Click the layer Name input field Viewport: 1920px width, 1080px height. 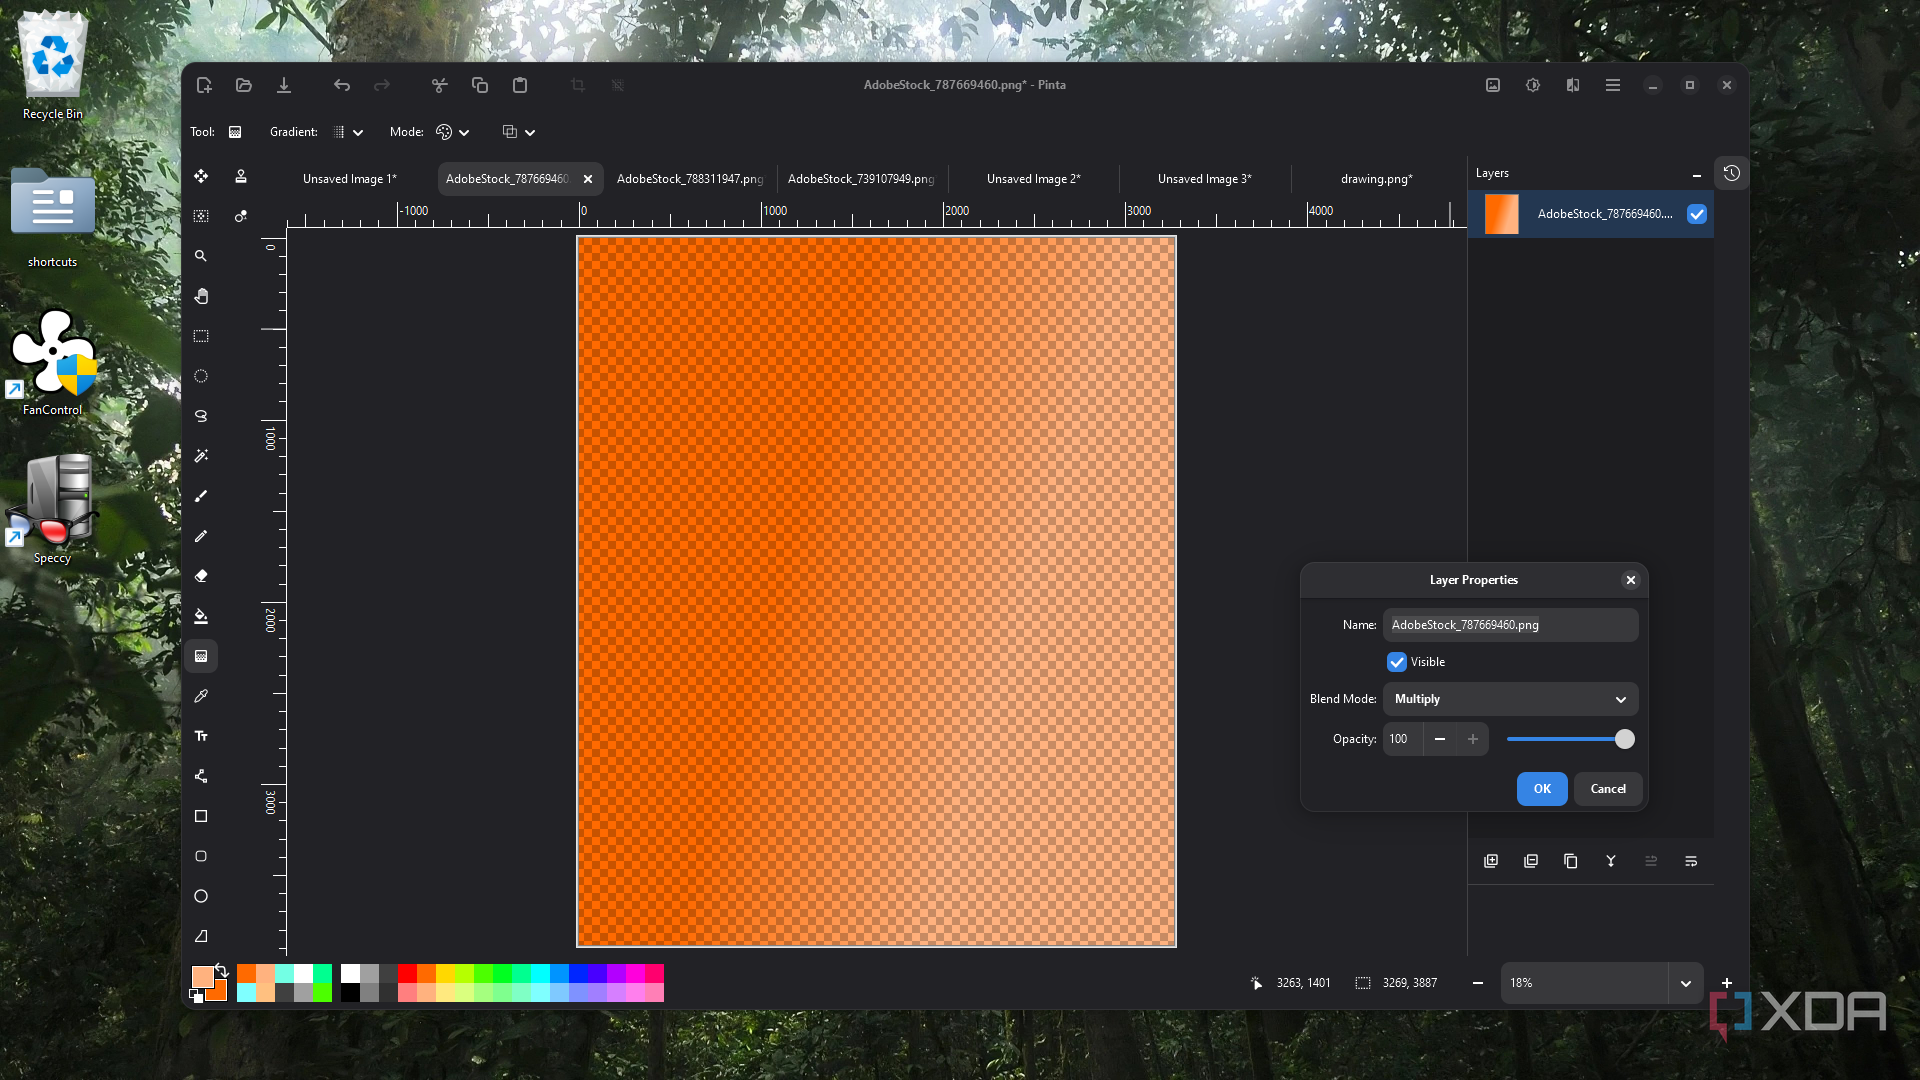(x=1510, y=625)
